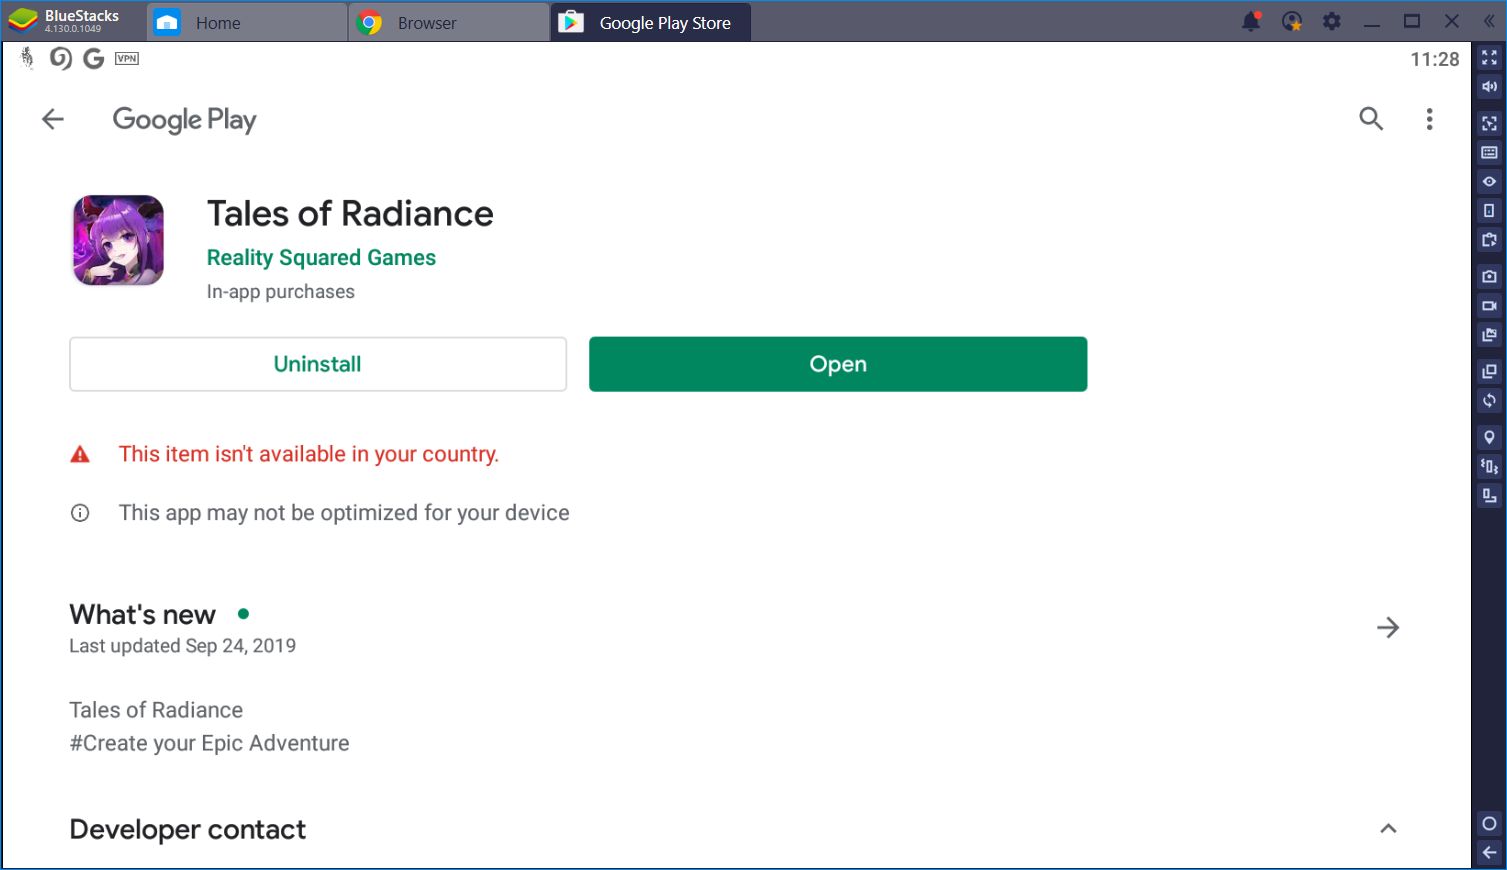Viewport: 1507px width, 870px height.
Task: Switch to the Browser tab
Action: [448, 22]
